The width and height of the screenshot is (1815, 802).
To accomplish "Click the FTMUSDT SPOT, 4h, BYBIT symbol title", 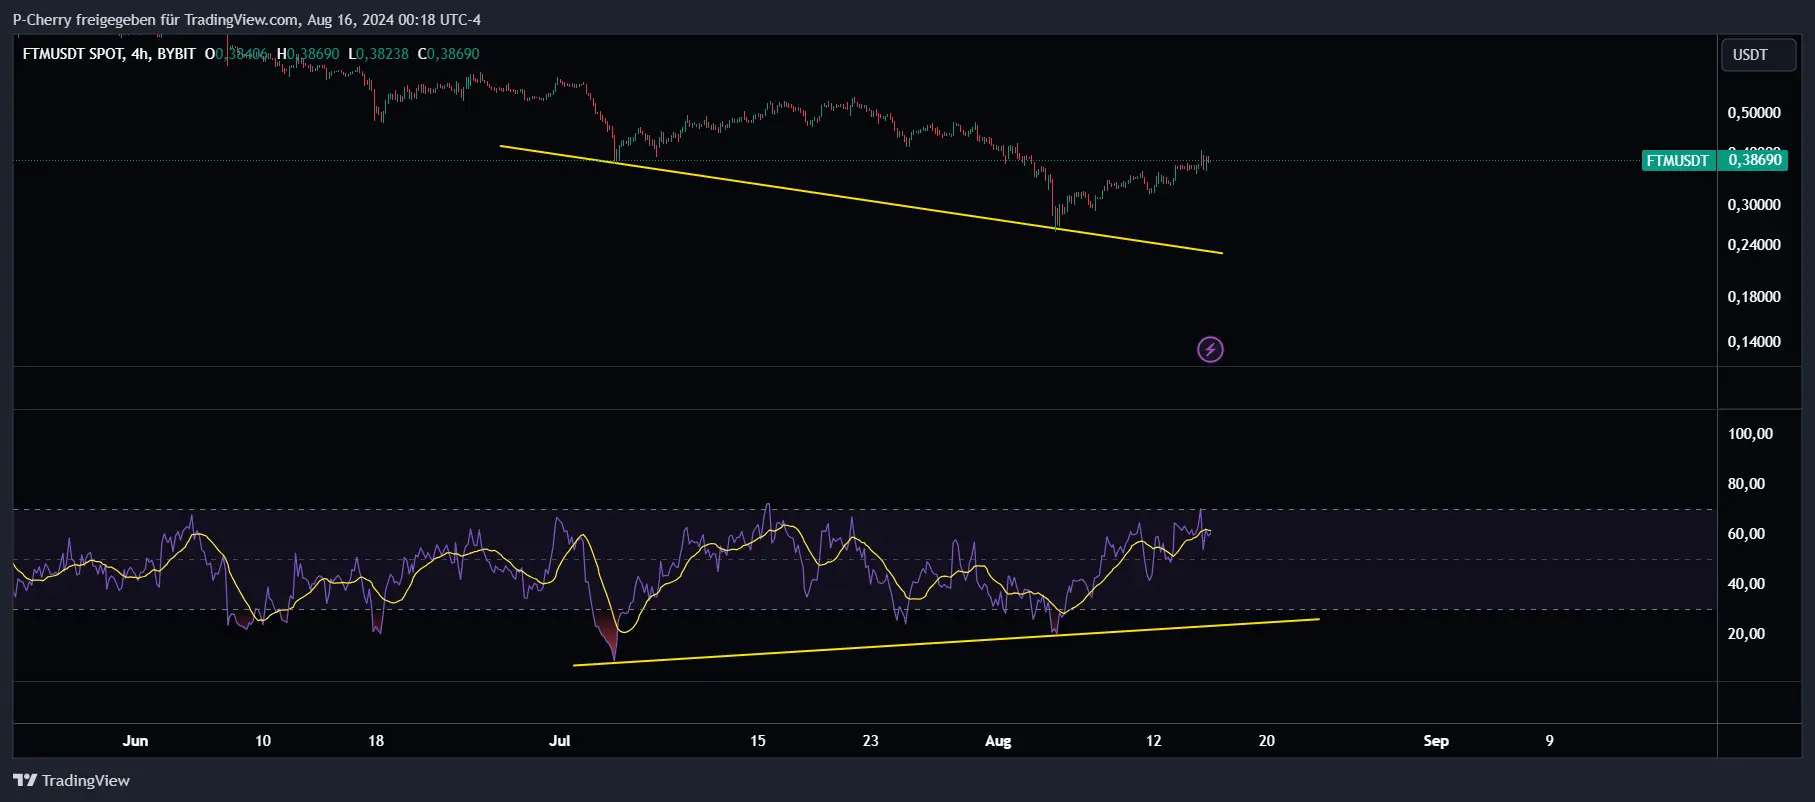I will click(109, 54).
